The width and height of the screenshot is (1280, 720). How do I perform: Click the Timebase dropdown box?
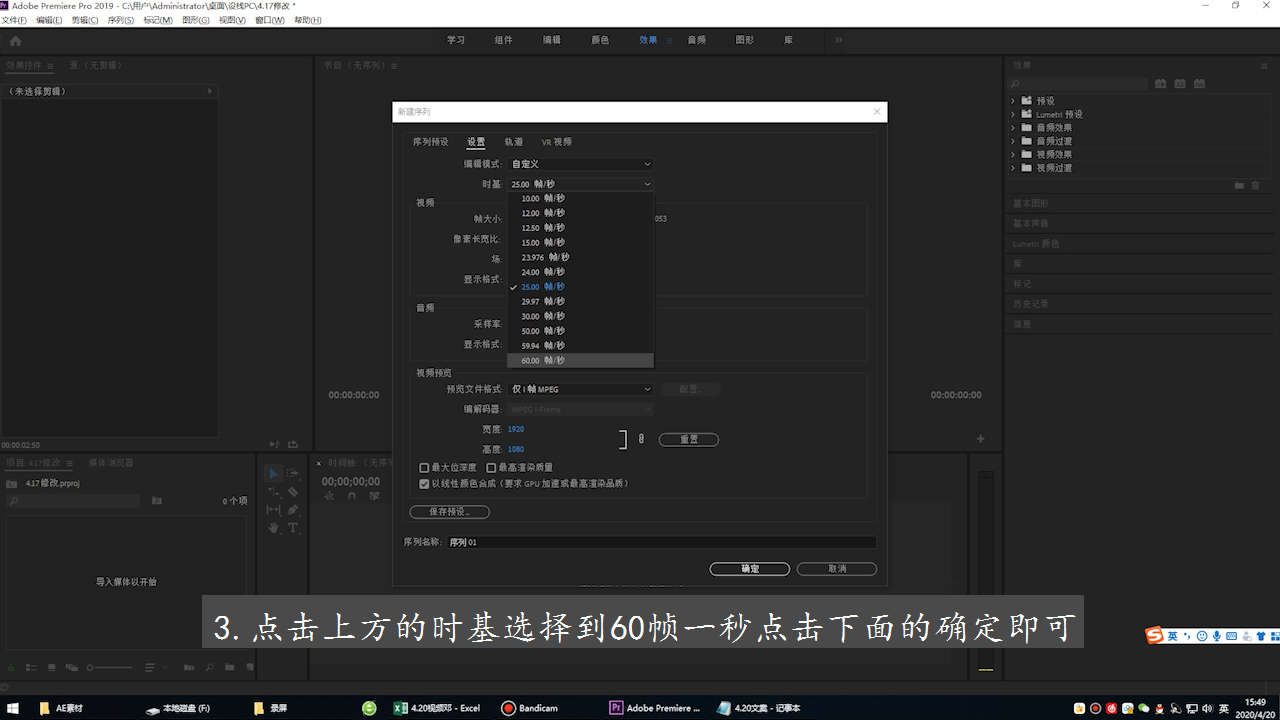(581, 184)
